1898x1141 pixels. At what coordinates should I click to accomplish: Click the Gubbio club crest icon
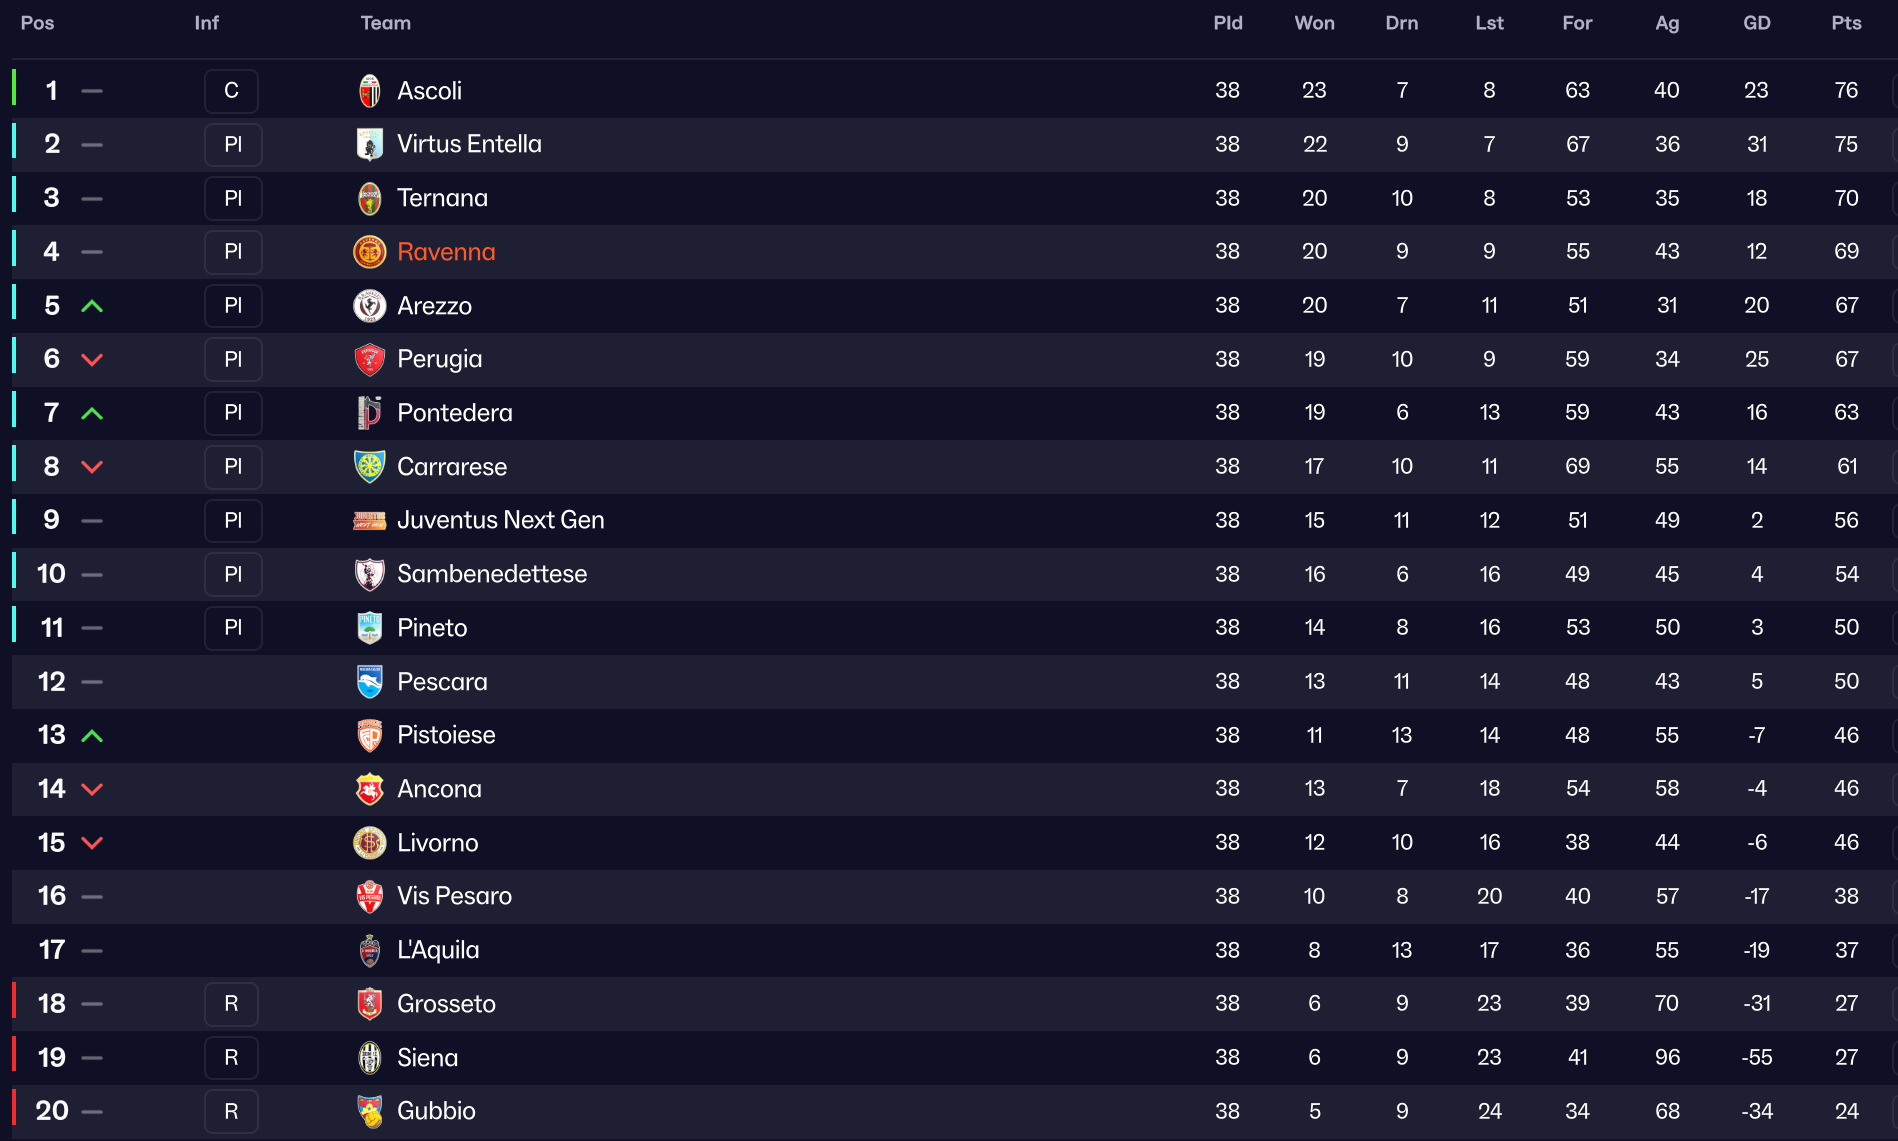(x=370, y=1111)
